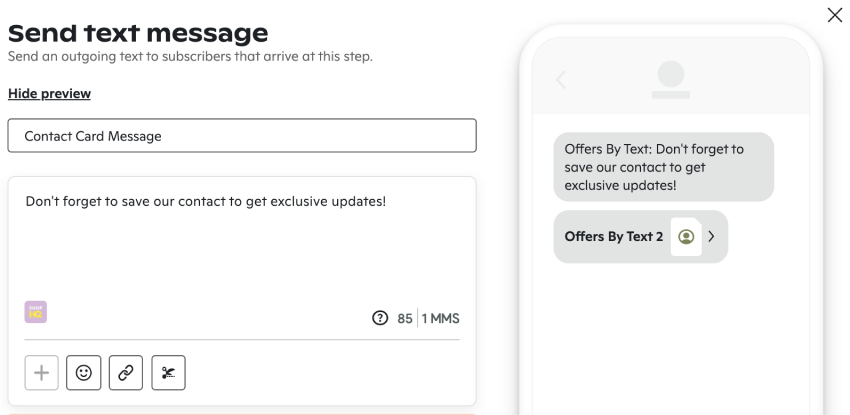Click the avatar in the phone preview header
Image resolution: width=850 pixels, height=415 pixels.
pos(671,80)
